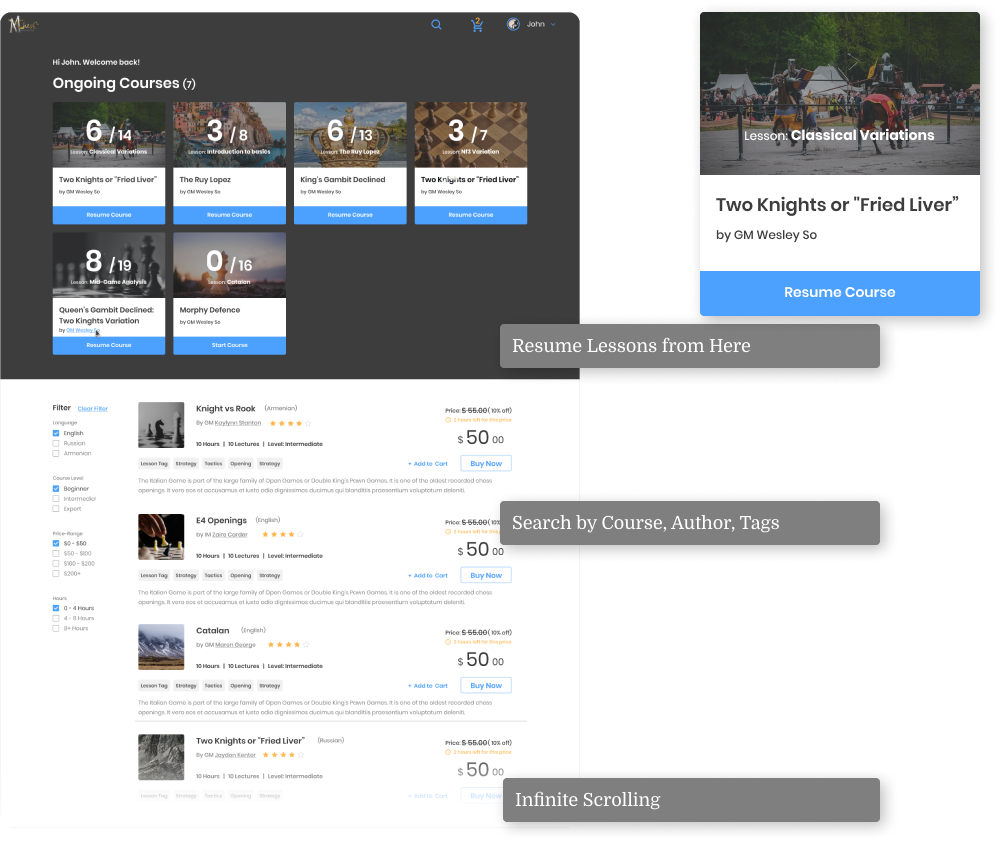
Task: Resume The Ruy Lopez course
Action: (230, 215)
